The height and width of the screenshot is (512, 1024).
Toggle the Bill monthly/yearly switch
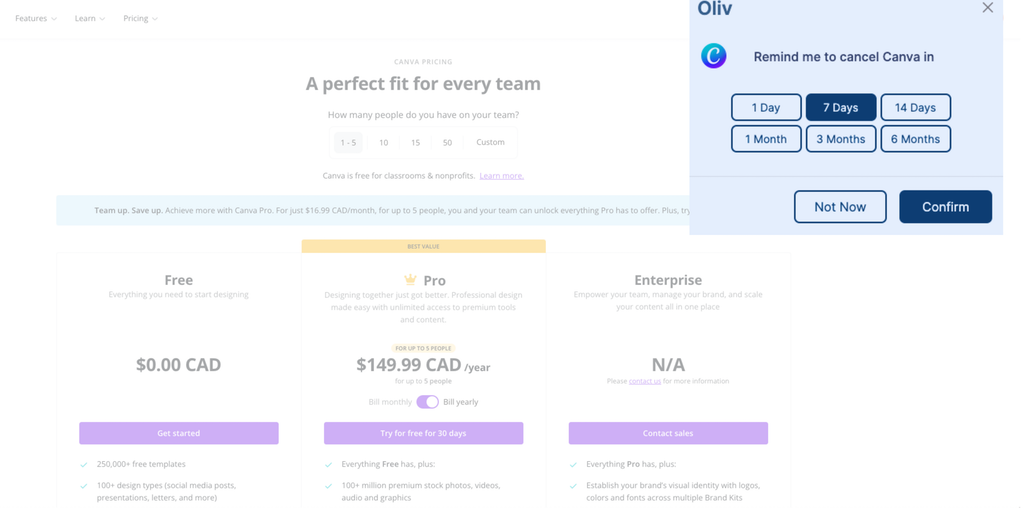coord(427,402)
